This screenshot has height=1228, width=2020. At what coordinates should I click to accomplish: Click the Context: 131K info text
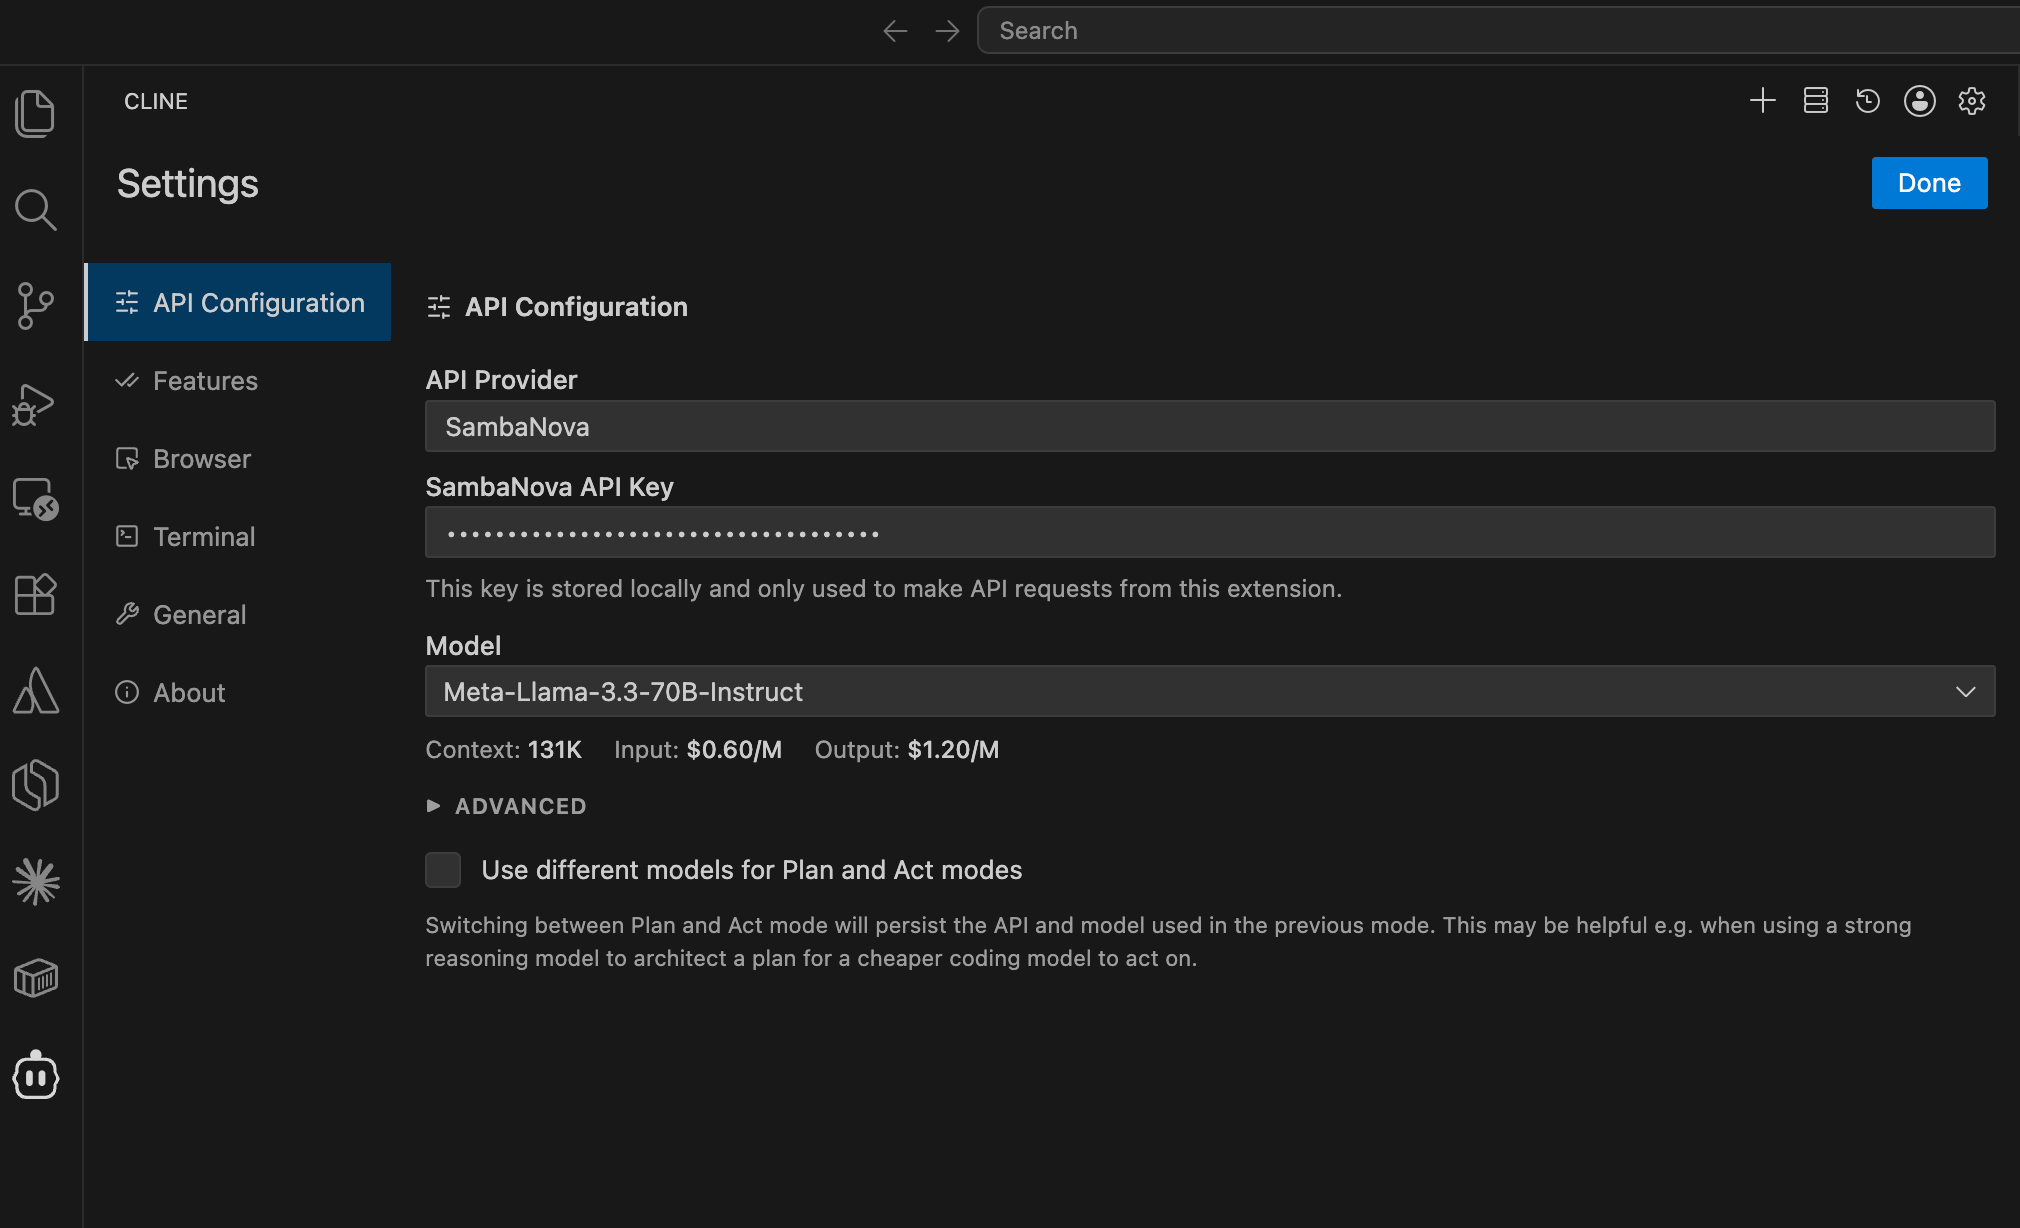coord(503,749)
